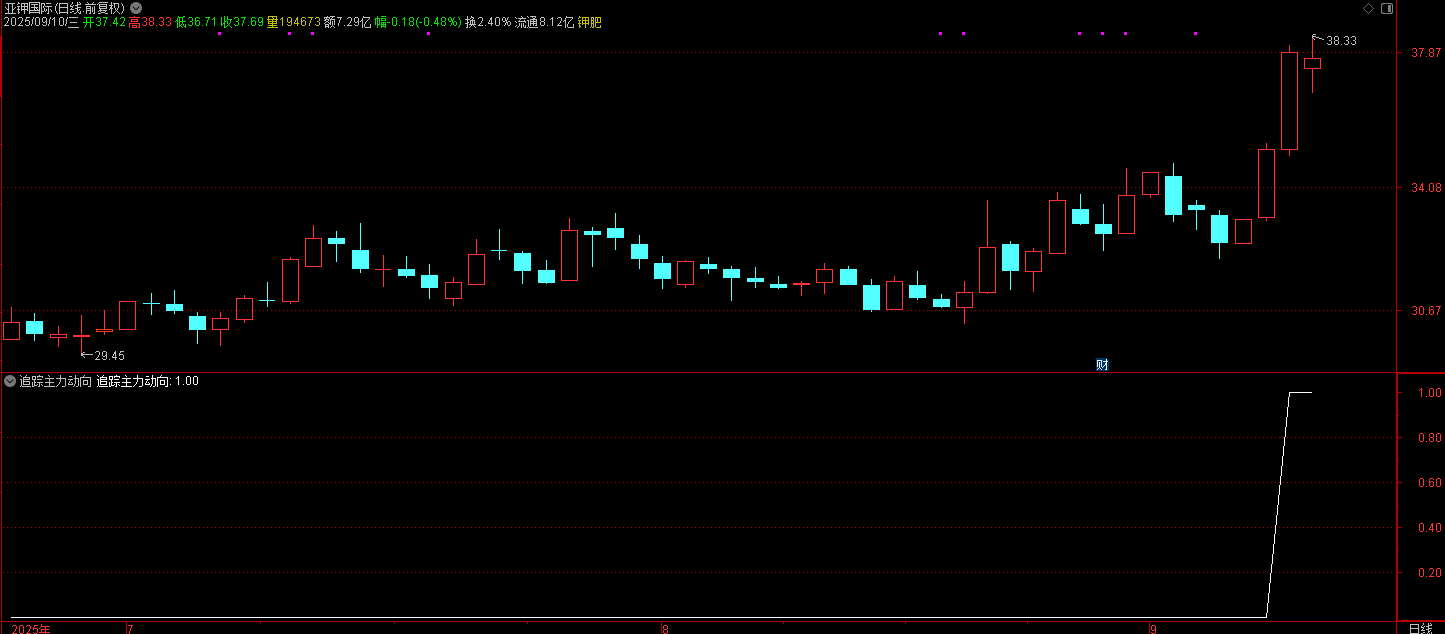1445x634 pixels.
Task: Click the 幅-0.18(-0.48%) change value
Action: 418,22
